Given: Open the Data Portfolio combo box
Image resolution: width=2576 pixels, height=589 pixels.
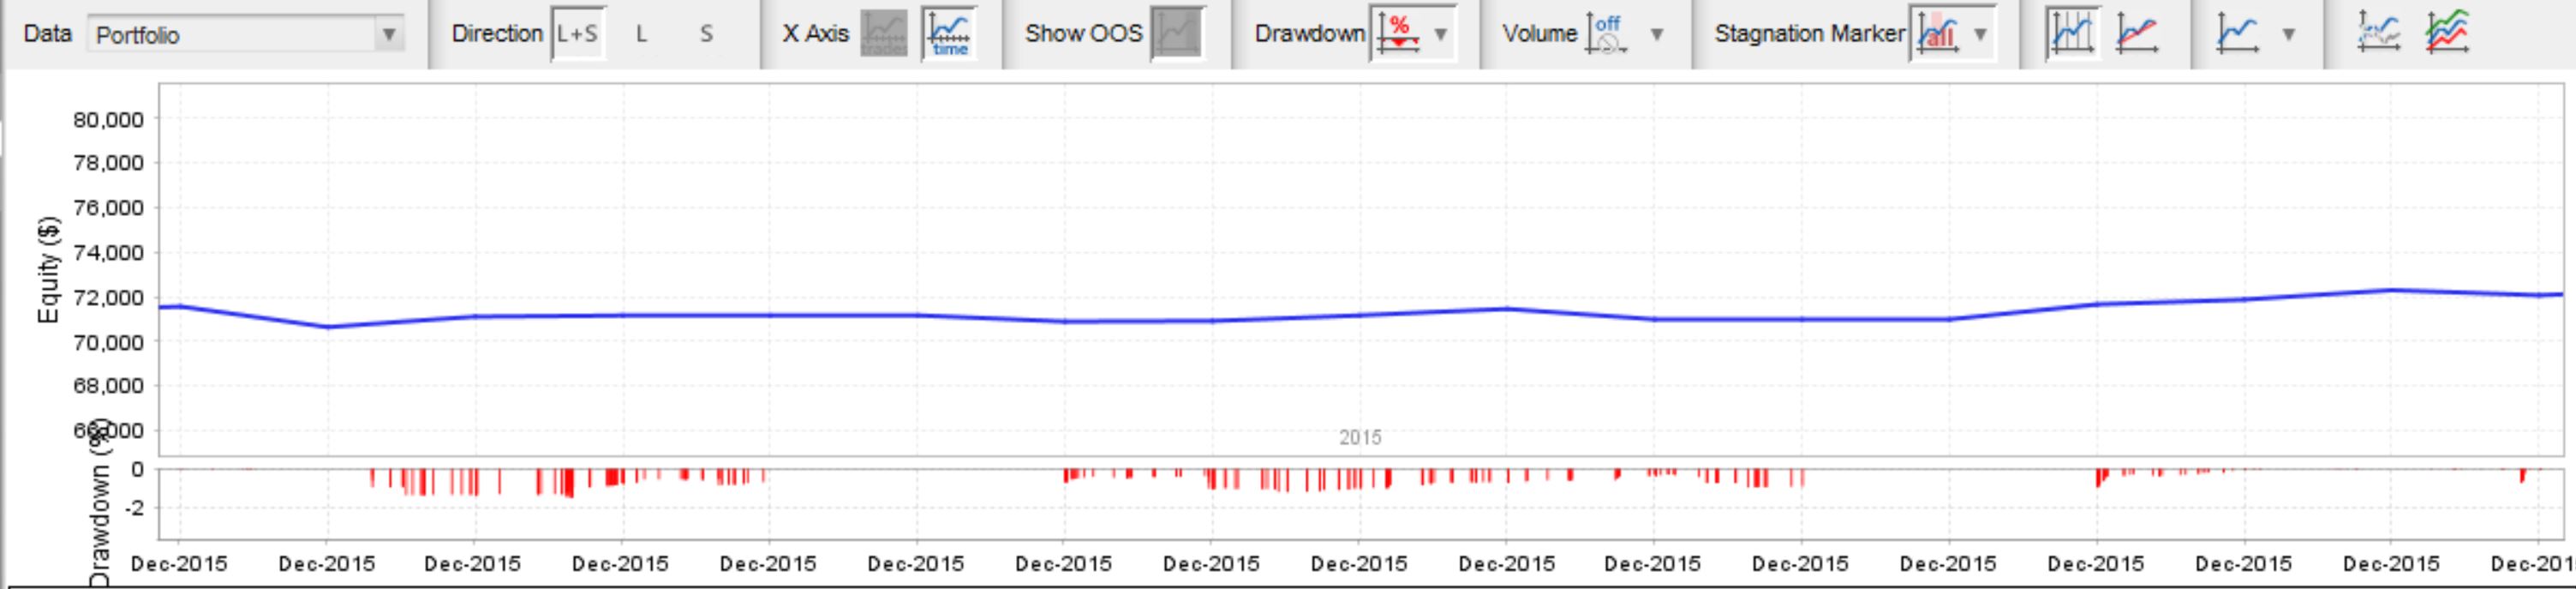Looking at the screenshot, I should pyautogui.click(x=245, y=34).
